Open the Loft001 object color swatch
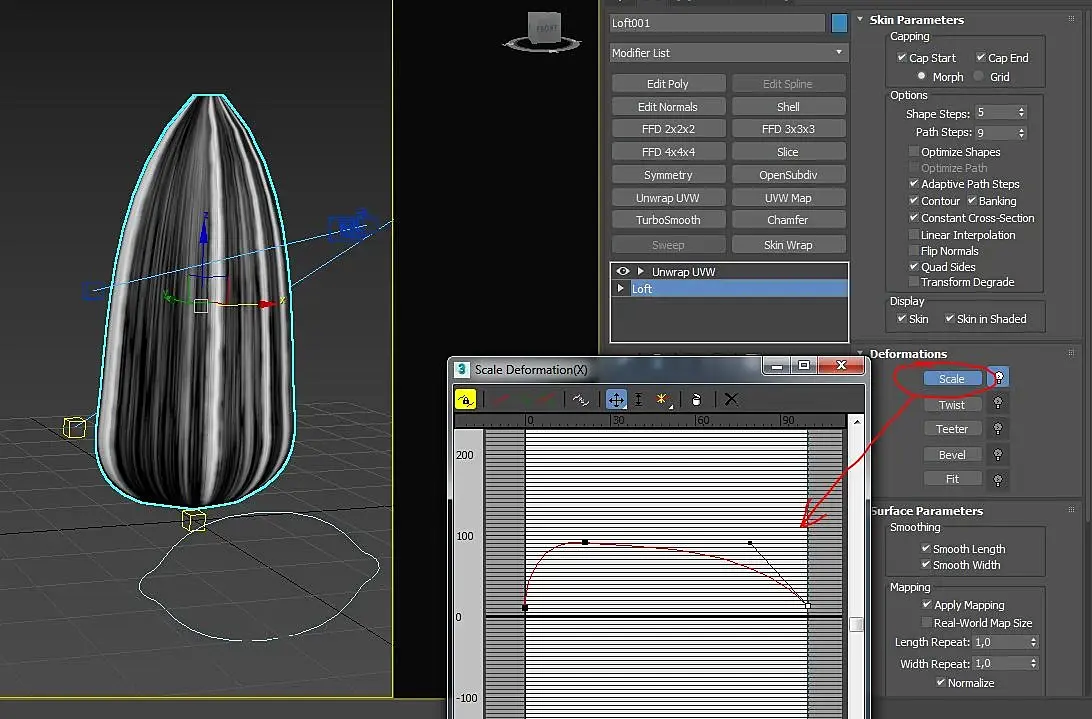The width and height of the screenshot is (1092, 719). (839, 22)
